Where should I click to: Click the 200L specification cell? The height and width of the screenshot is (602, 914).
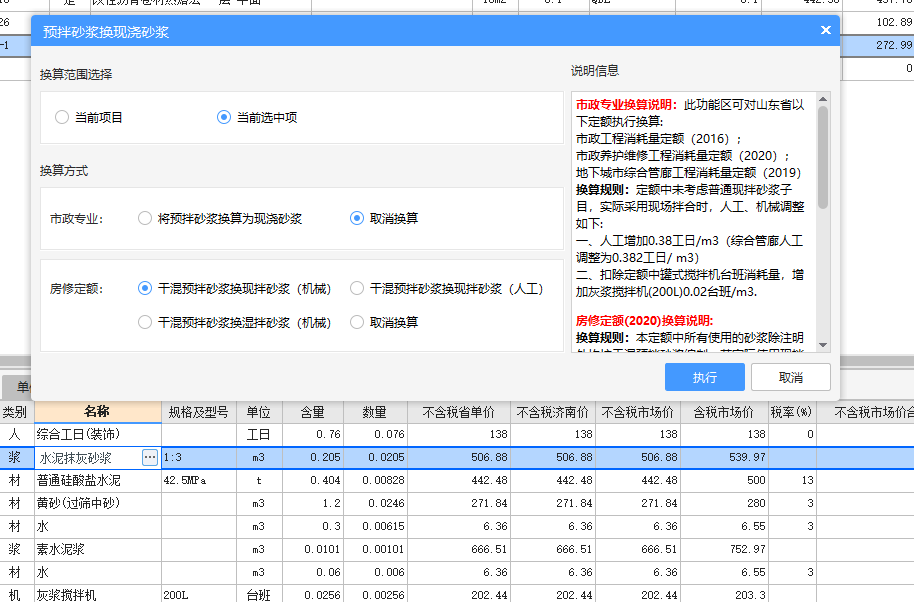199,595
